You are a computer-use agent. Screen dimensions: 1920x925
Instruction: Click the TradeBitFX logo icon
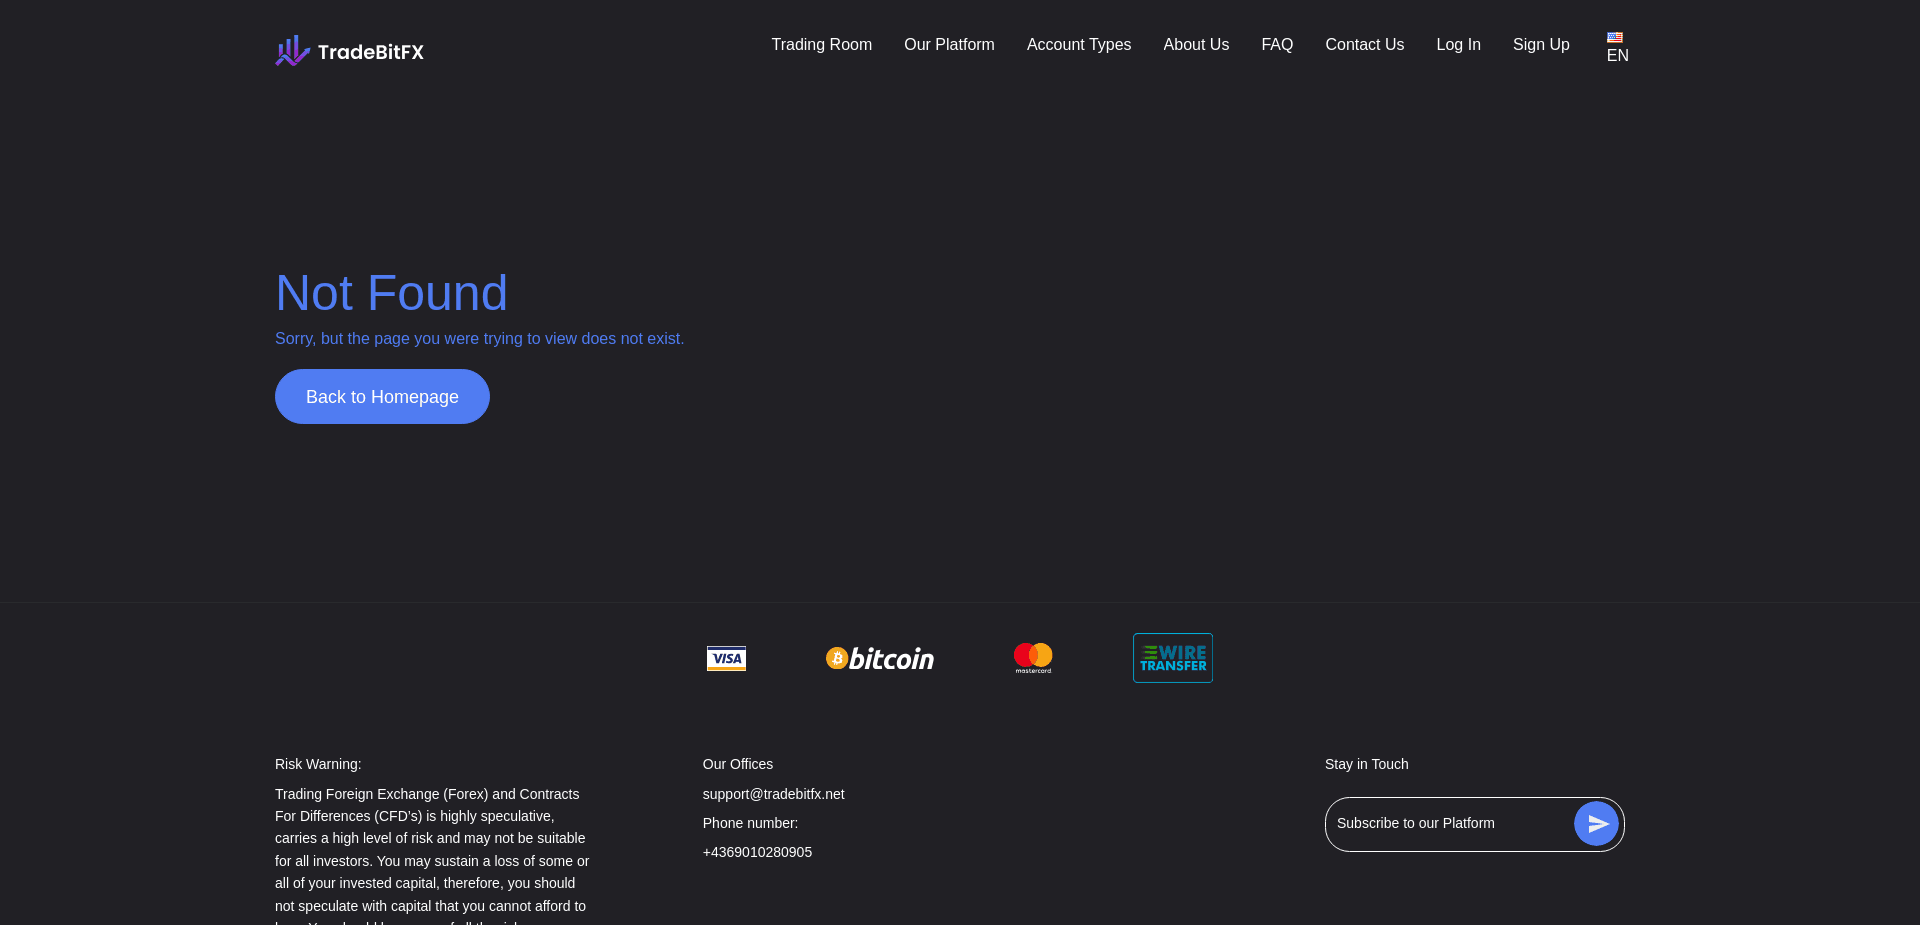pos(291,50)
